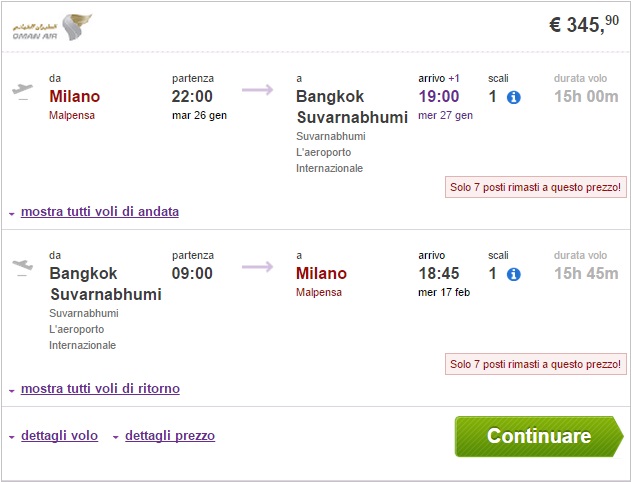Screen dimensions: 631x482
Task: Click the 22:00 departure time
Action: point(192,97)
